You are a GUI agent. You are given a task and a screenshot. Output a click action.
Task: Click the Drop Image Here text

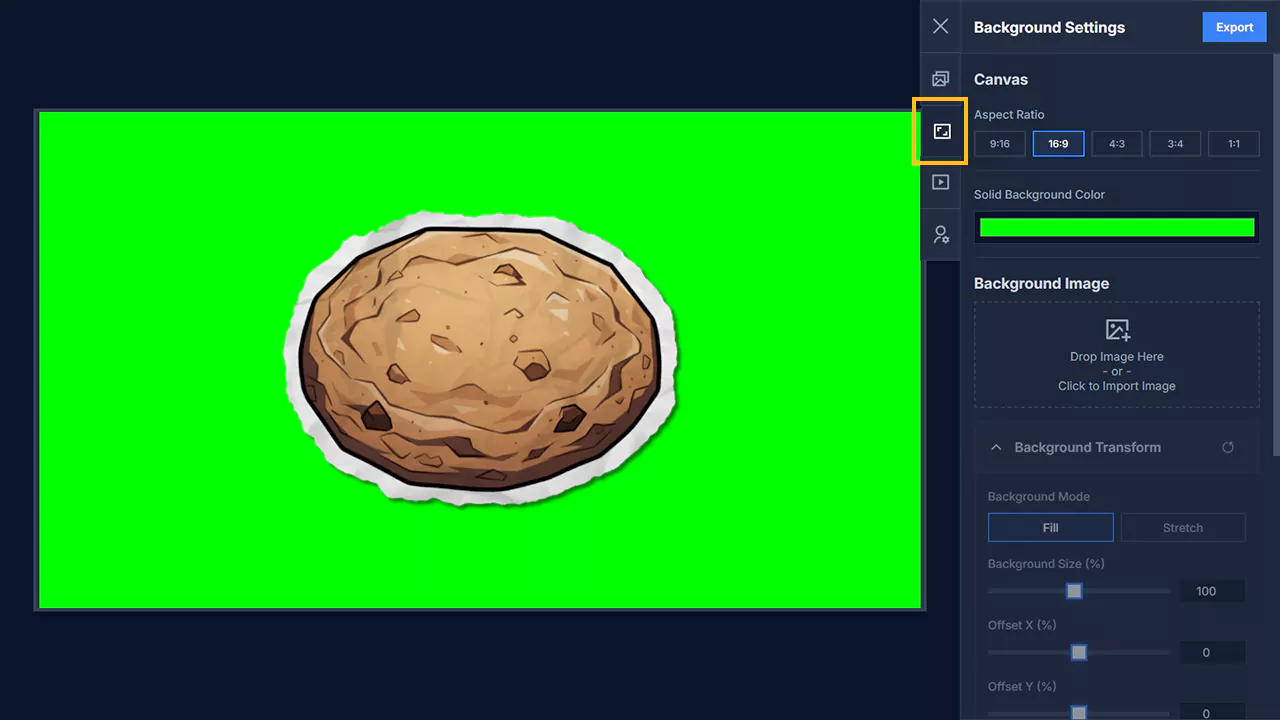pos(1117,356)
